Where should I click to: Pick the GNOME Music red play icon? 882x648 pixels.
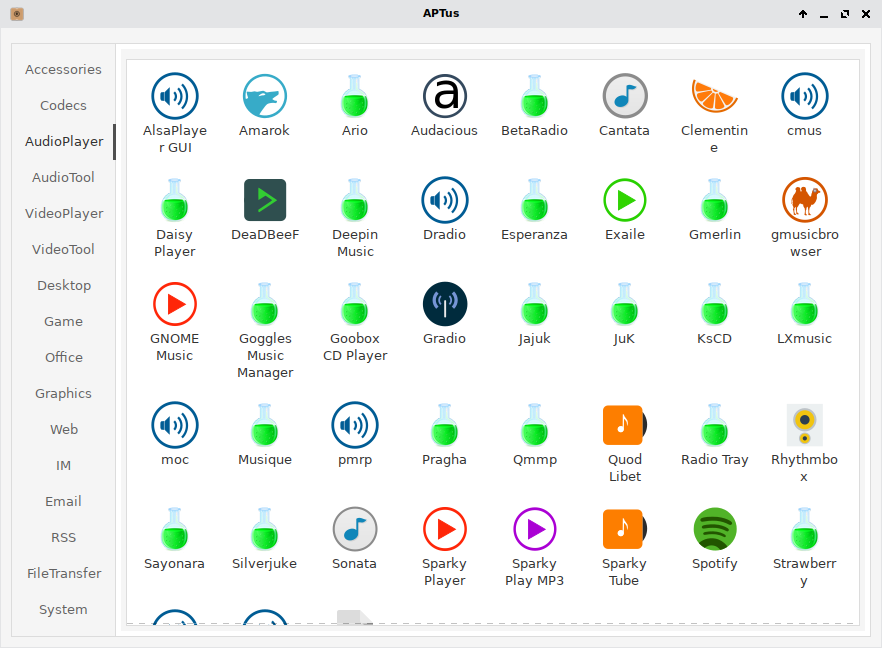(x=174, y=304)
